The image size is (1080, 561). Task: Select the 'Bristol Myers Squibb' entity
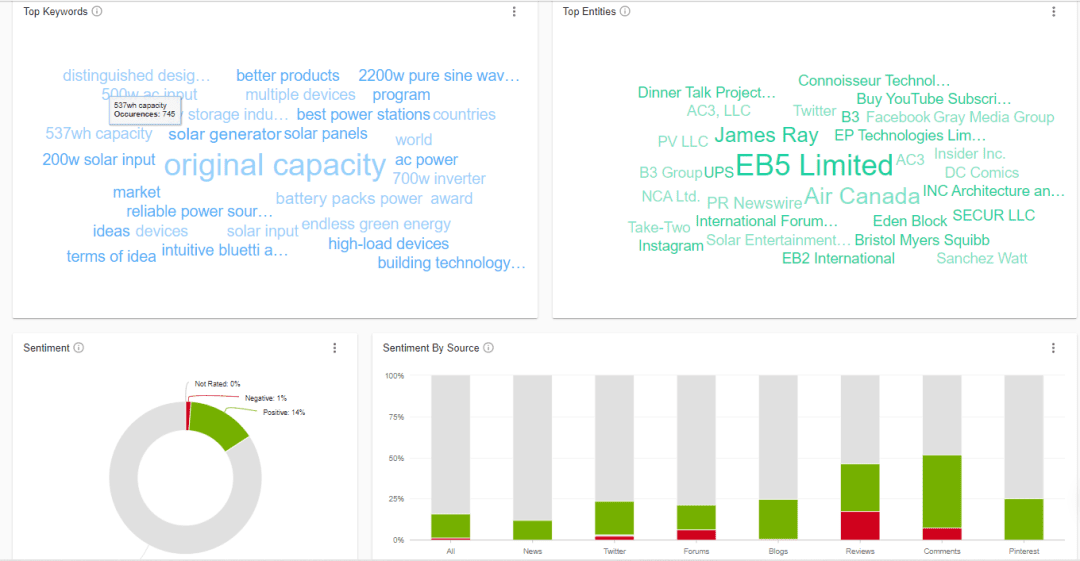[922, 240]
